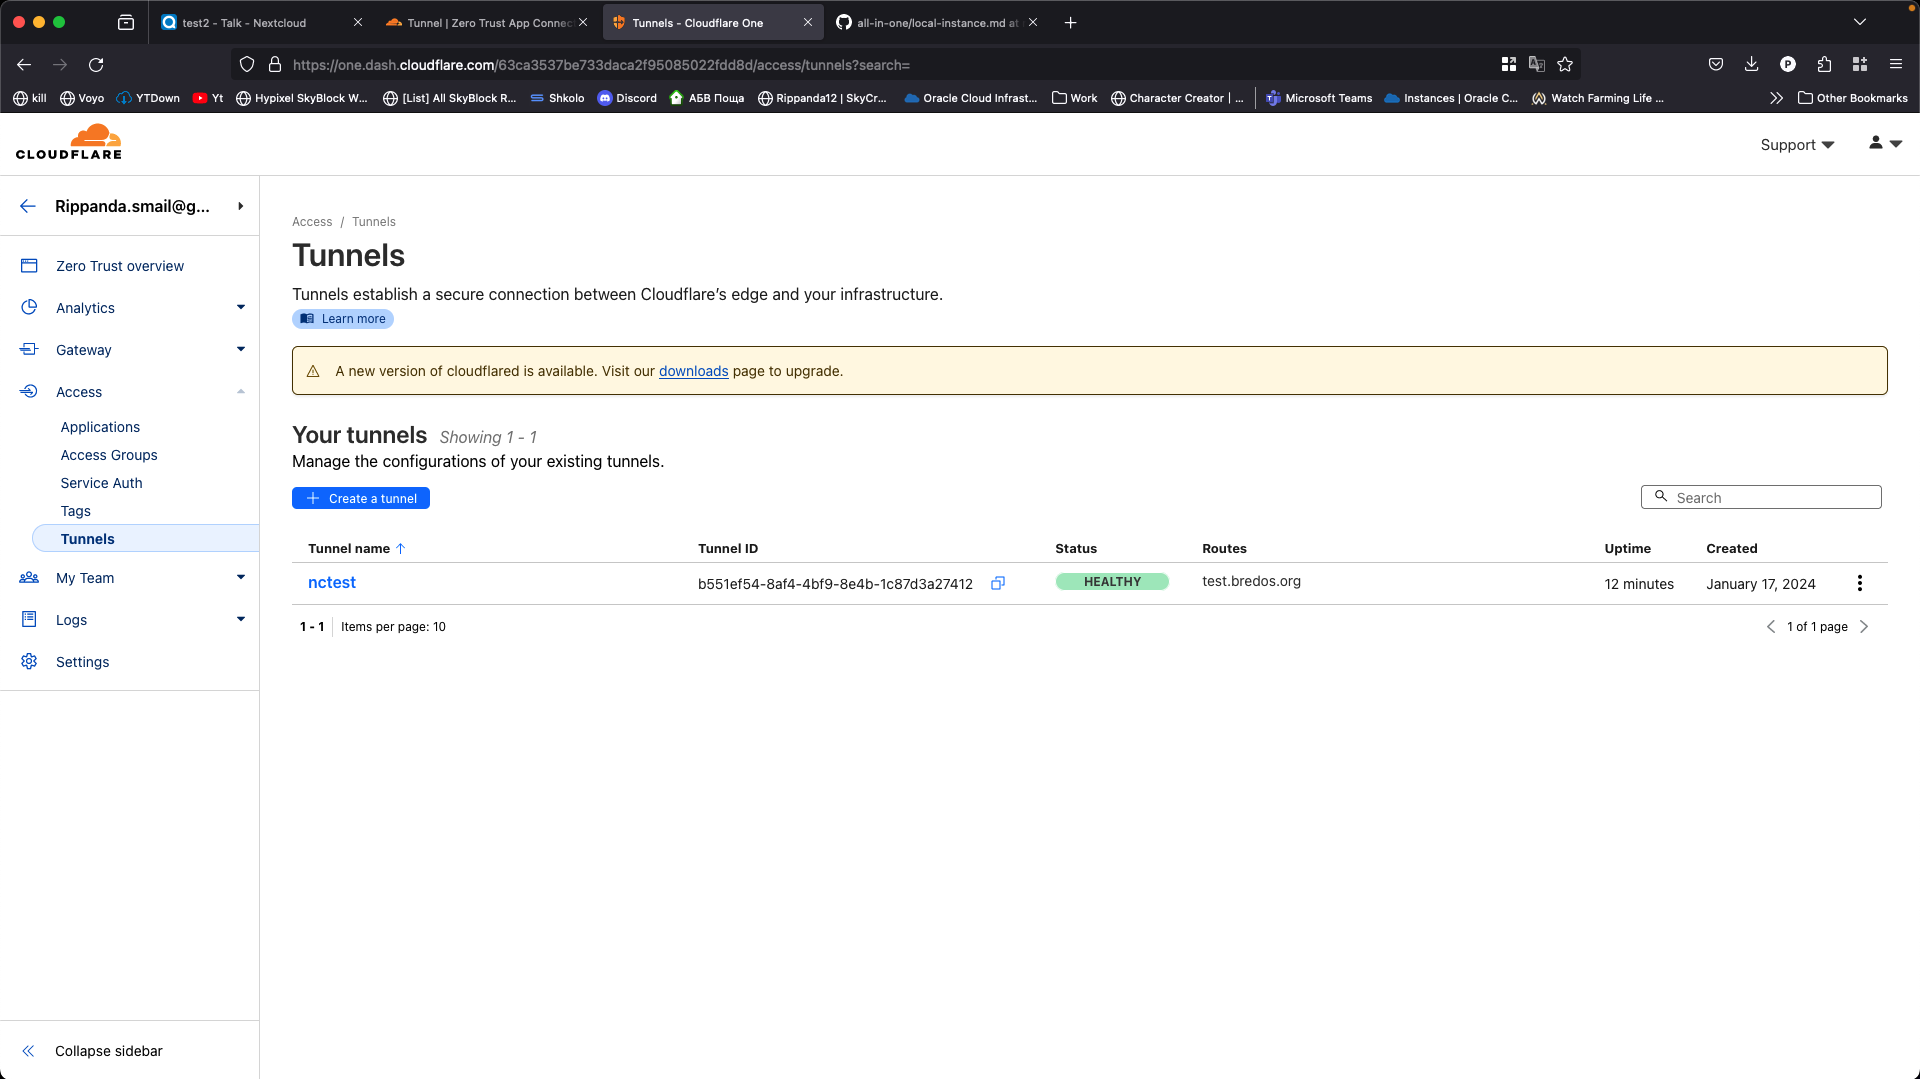Open the user profile dropdown
The width and height of the screenshot is (1920, 1079).
[x=1885, y=144]
